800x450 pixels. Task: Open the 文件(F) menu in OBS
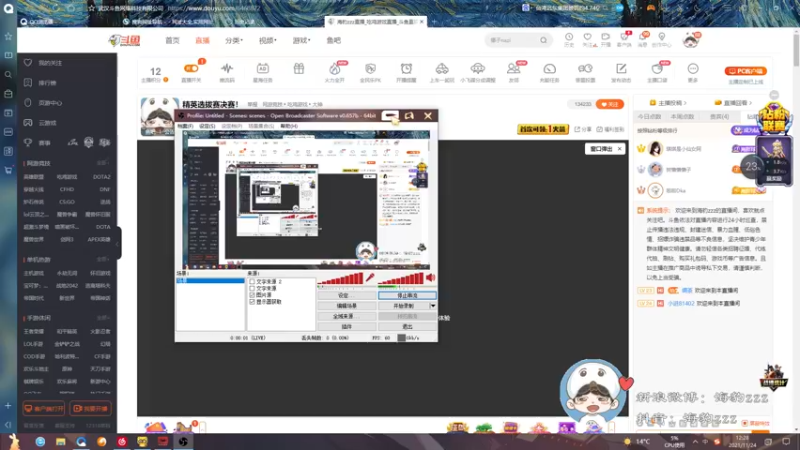click(x=185, y=126)
